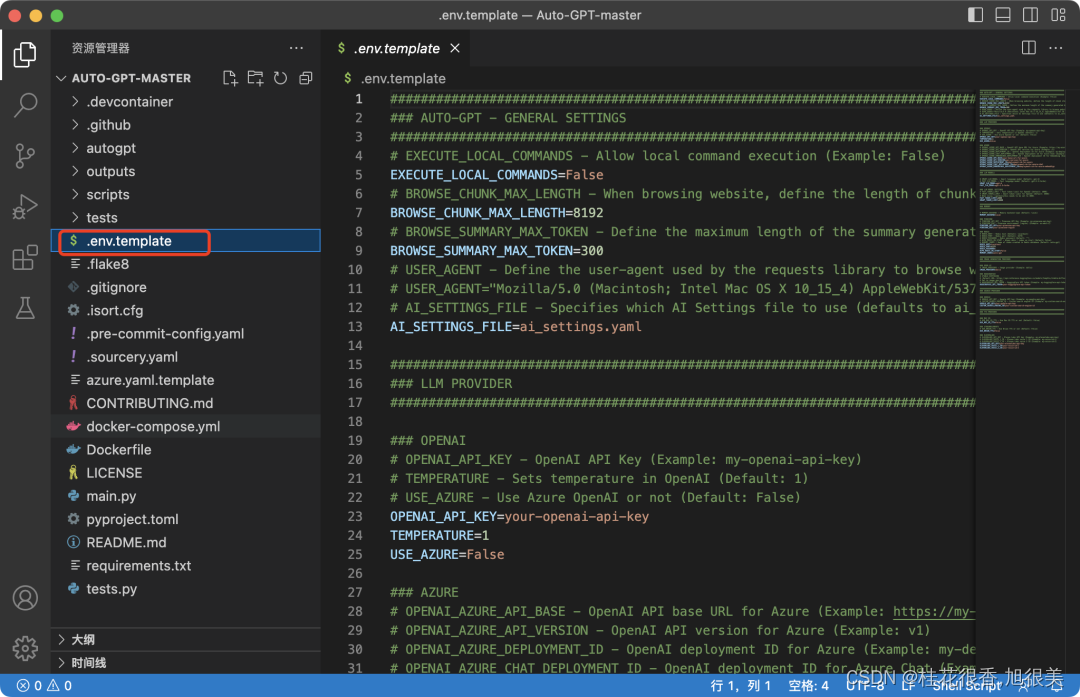
Task: Expand the .devcontainer folder
Action: pyautogui.click(x=186, y=101)
